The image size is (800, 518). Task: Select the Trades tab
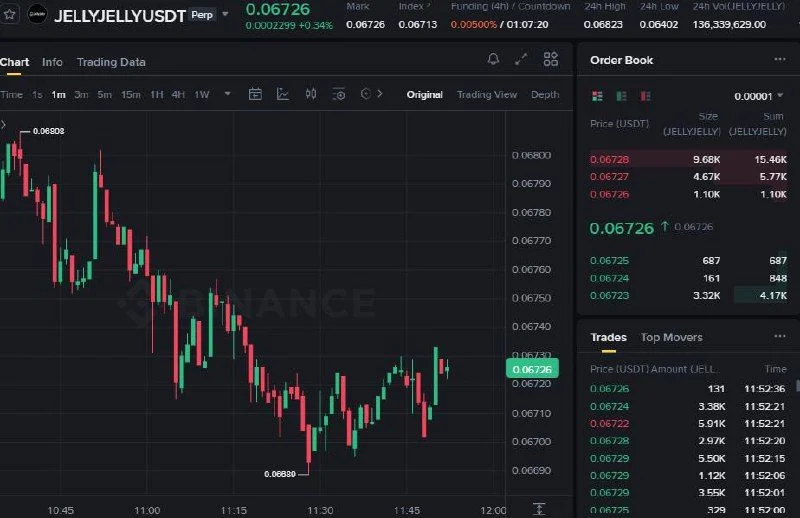pyautogui.click(x=608, y=337)
